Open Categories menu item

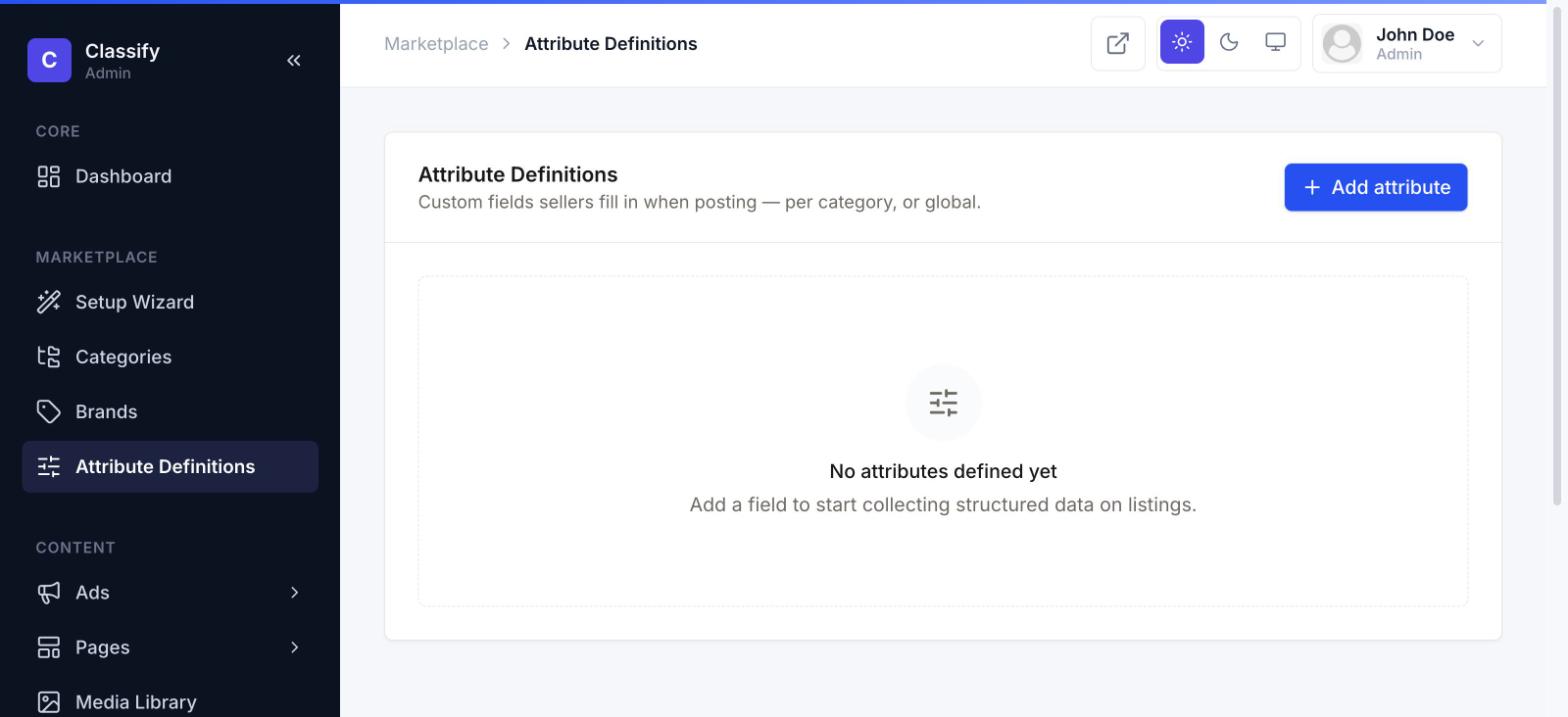(x=170, y=357)
